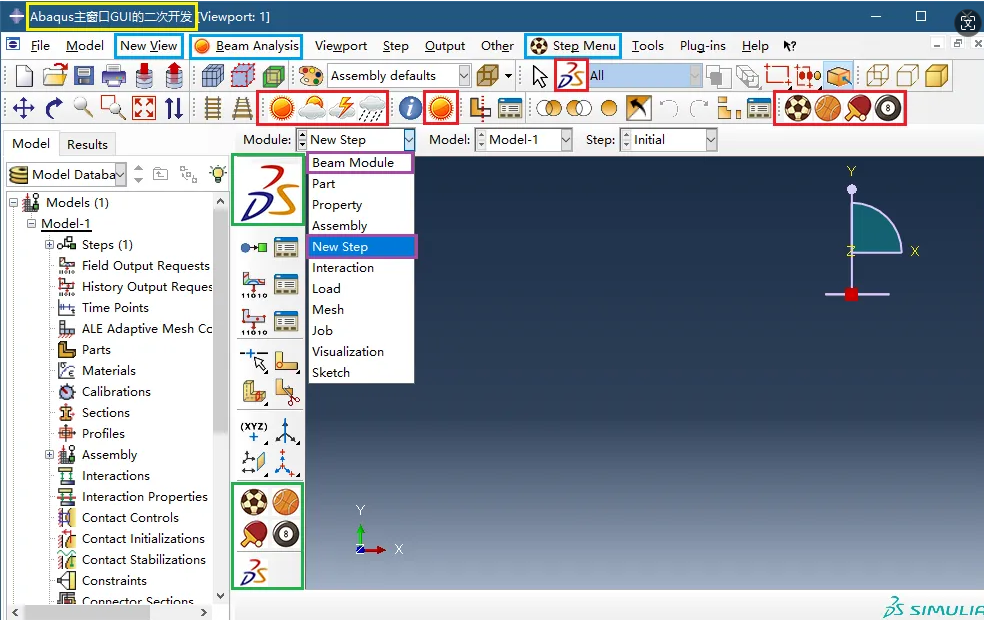
Task: Click the 8-ball icon in the top toolbar
Action: [x=888, y=108]
